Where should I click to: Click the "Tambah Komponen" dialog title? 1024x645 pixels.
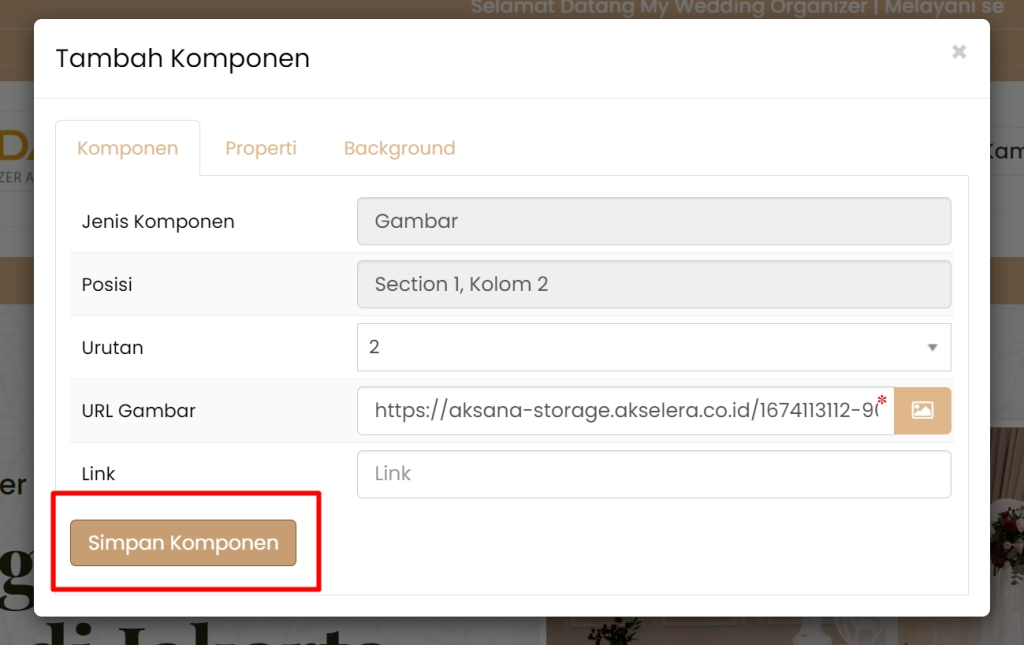pyautogui.click(x=182, y=59)
